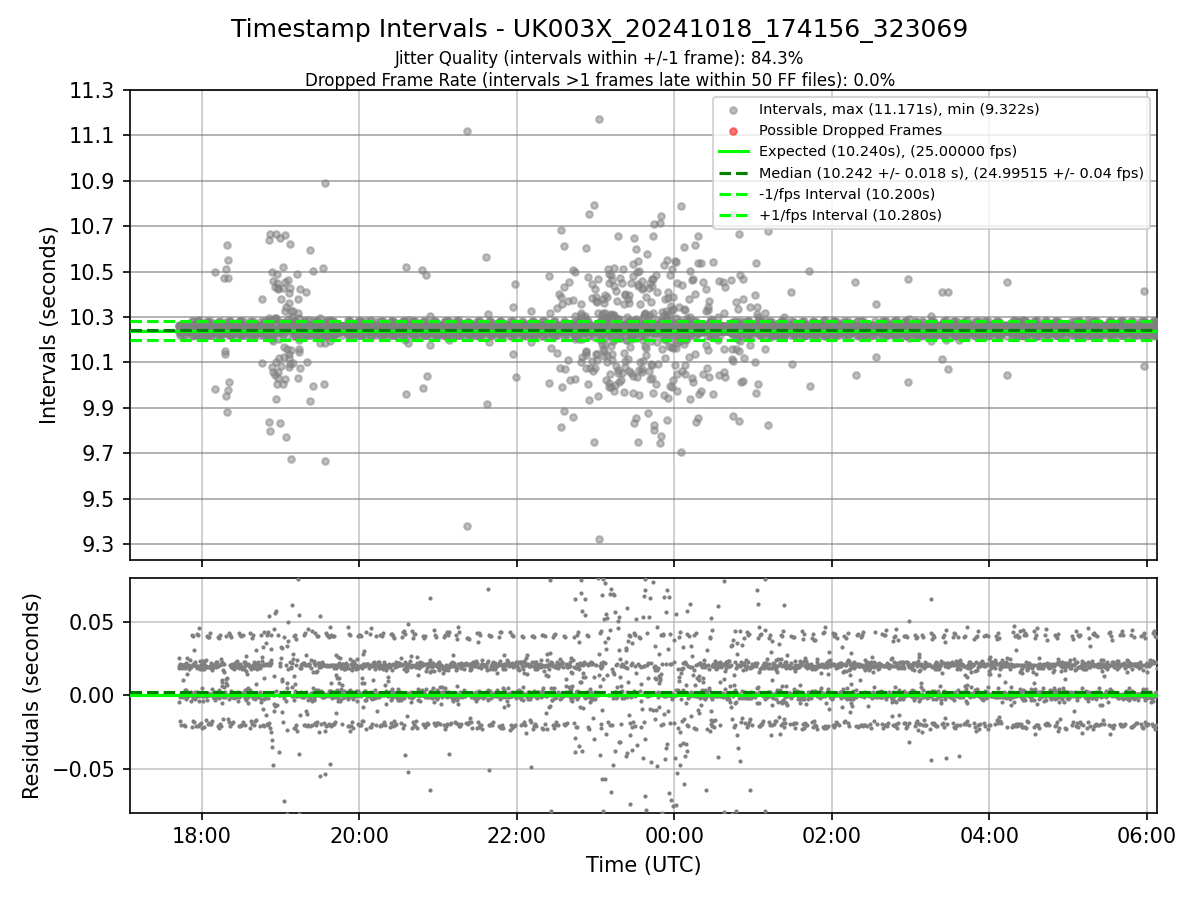Click the gray dot marker beside 'Intervals, max' in the legend
This screenshot has height=900, width=1200.
pyautogui.click(x=733, y=110)
